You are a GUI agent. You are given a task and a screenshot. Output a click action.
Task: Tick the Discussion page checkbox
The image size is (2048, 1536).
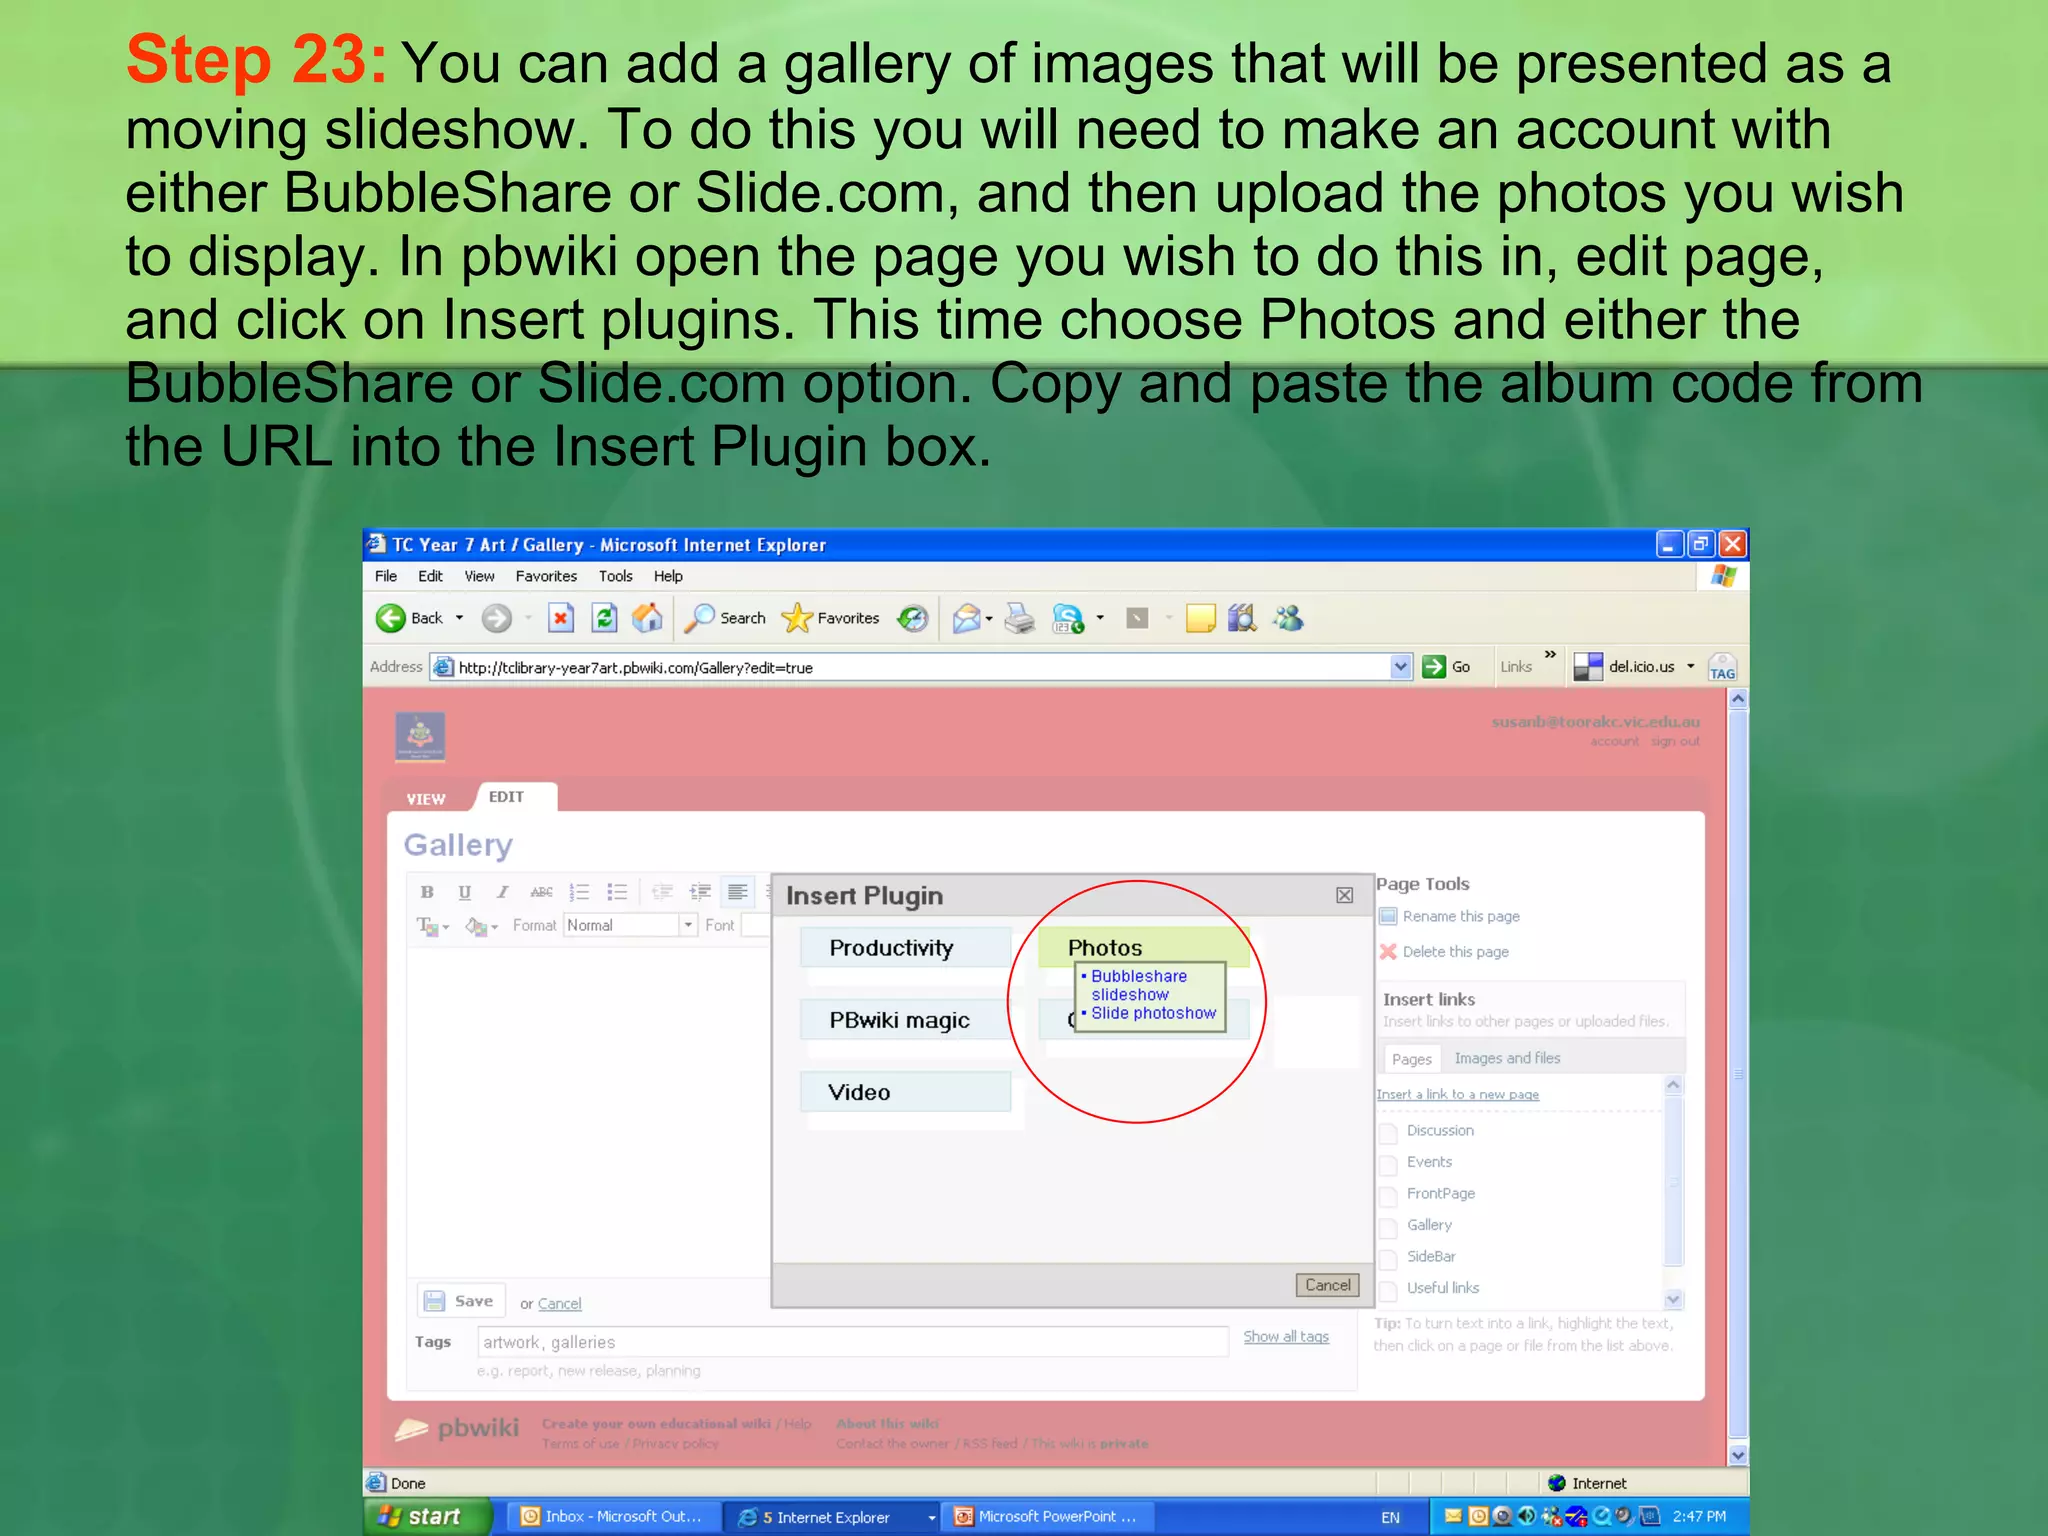[1388, 1132]
